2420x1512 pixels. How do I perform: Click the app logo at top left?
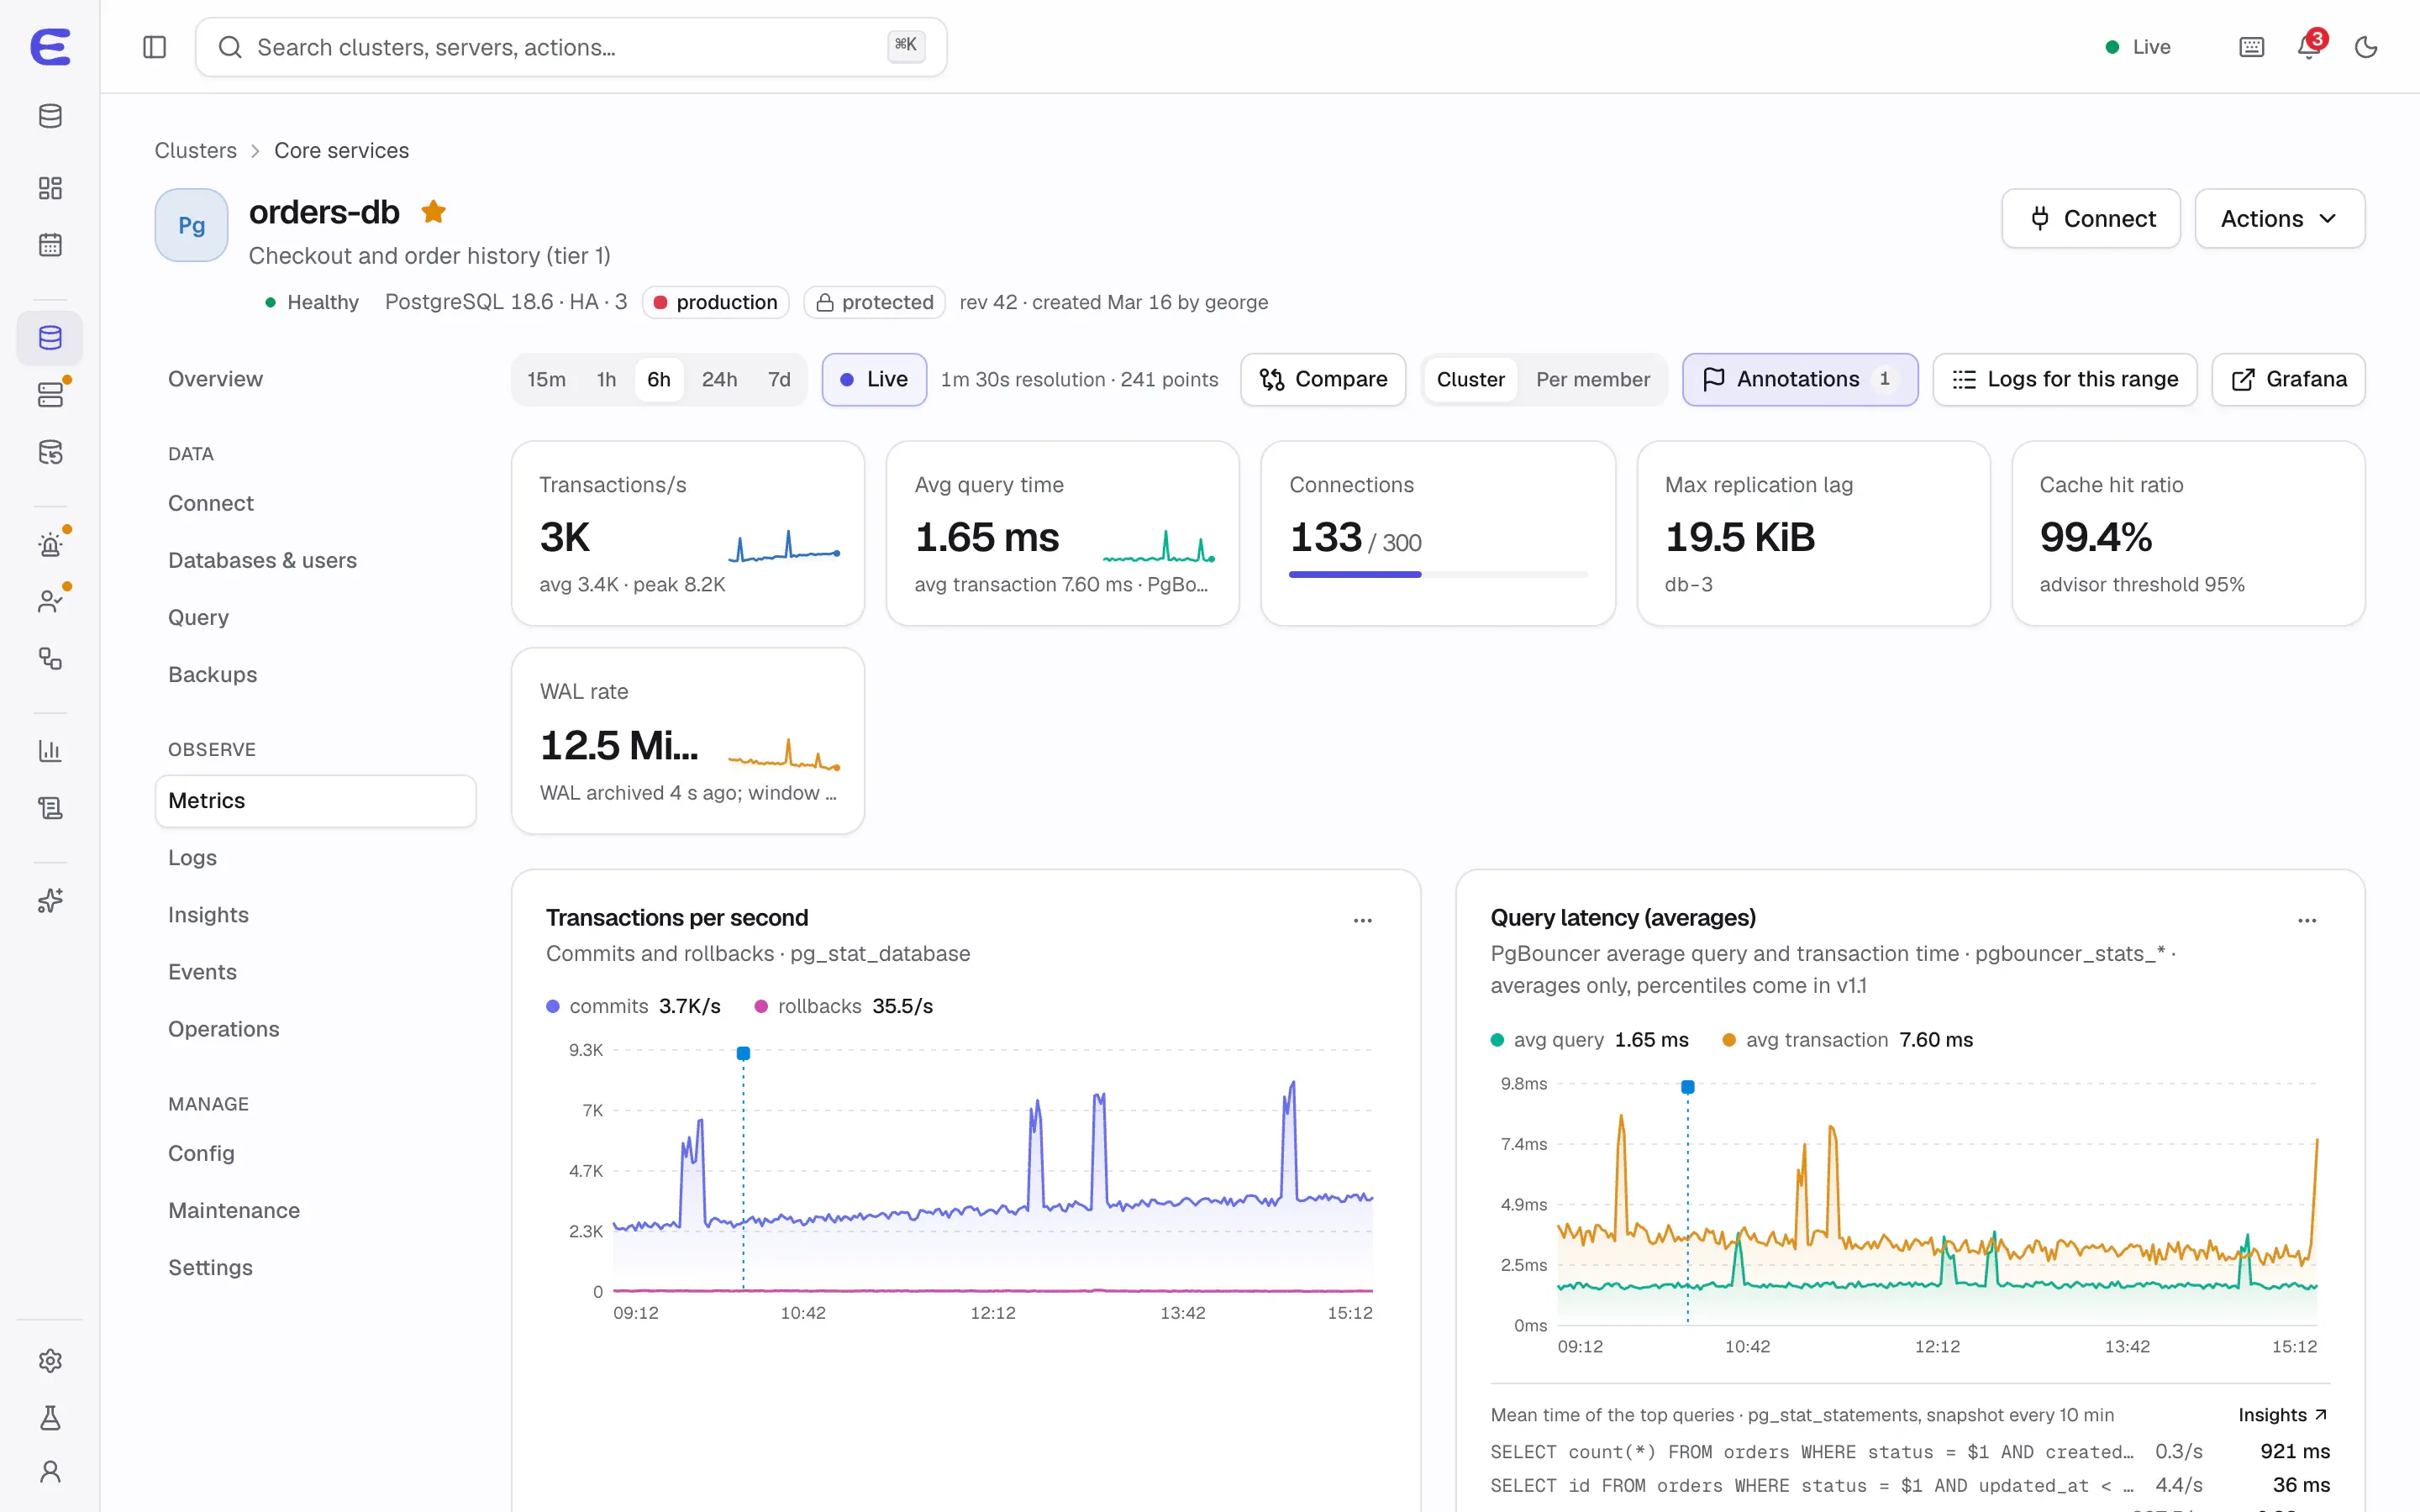[50, 47]
